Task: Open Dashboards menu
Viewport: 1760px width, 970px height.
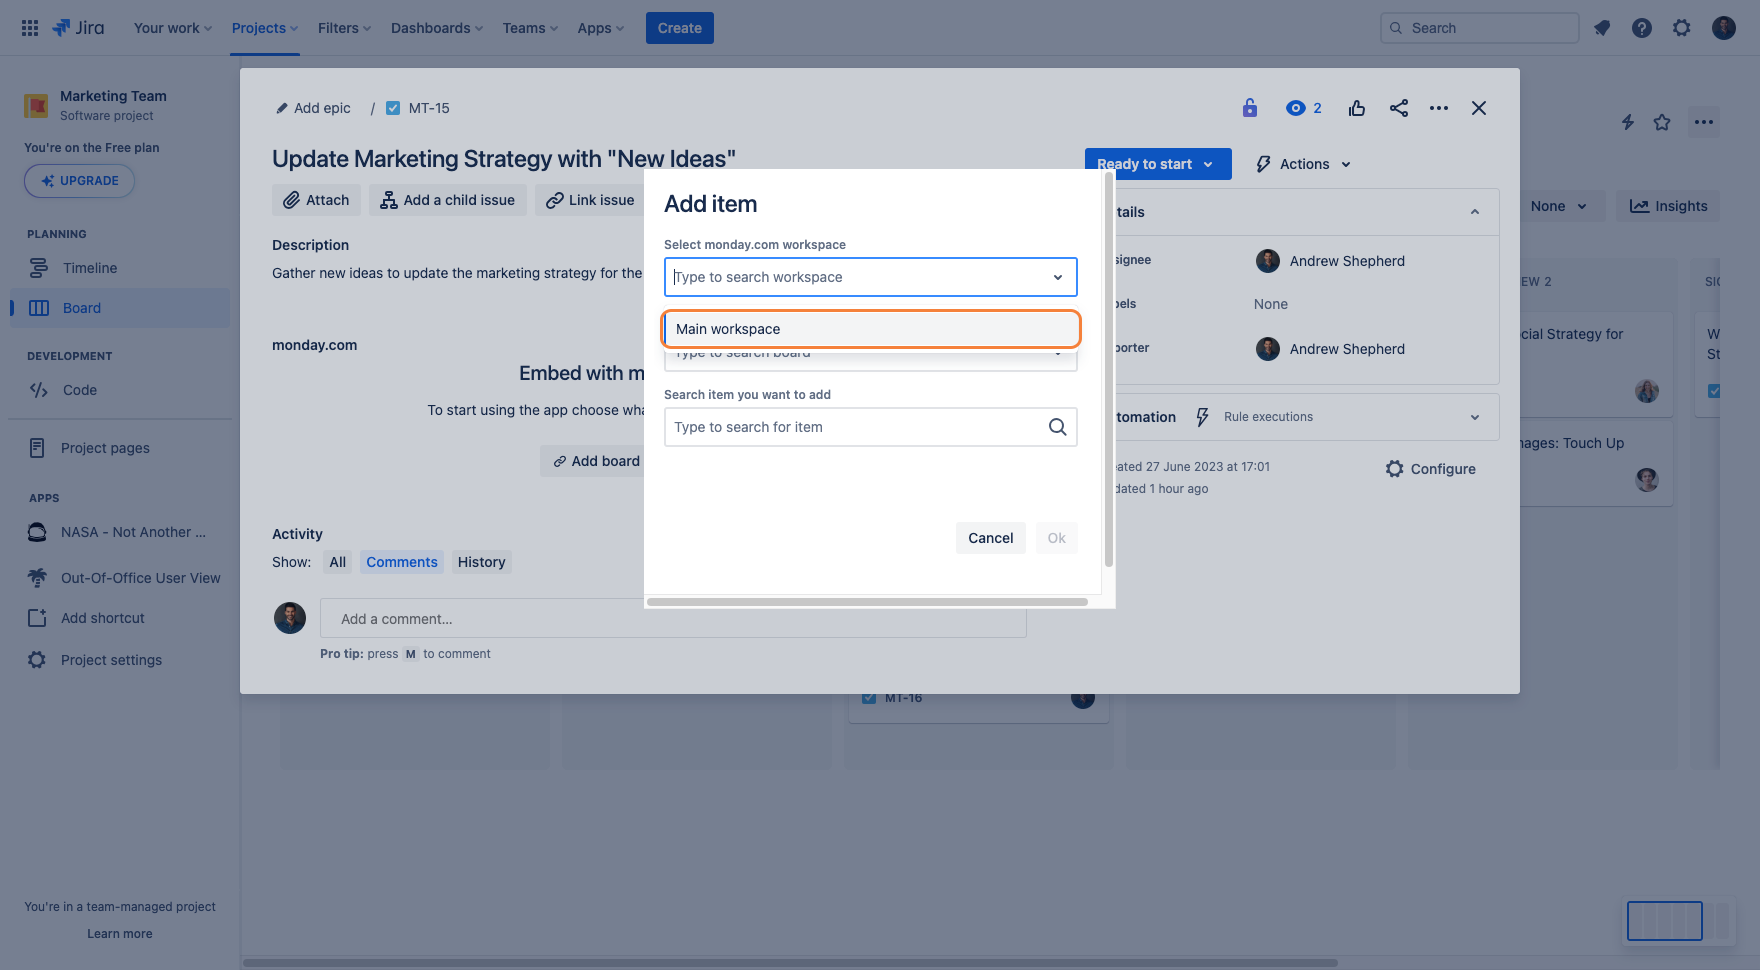Action: pos(437,28)
